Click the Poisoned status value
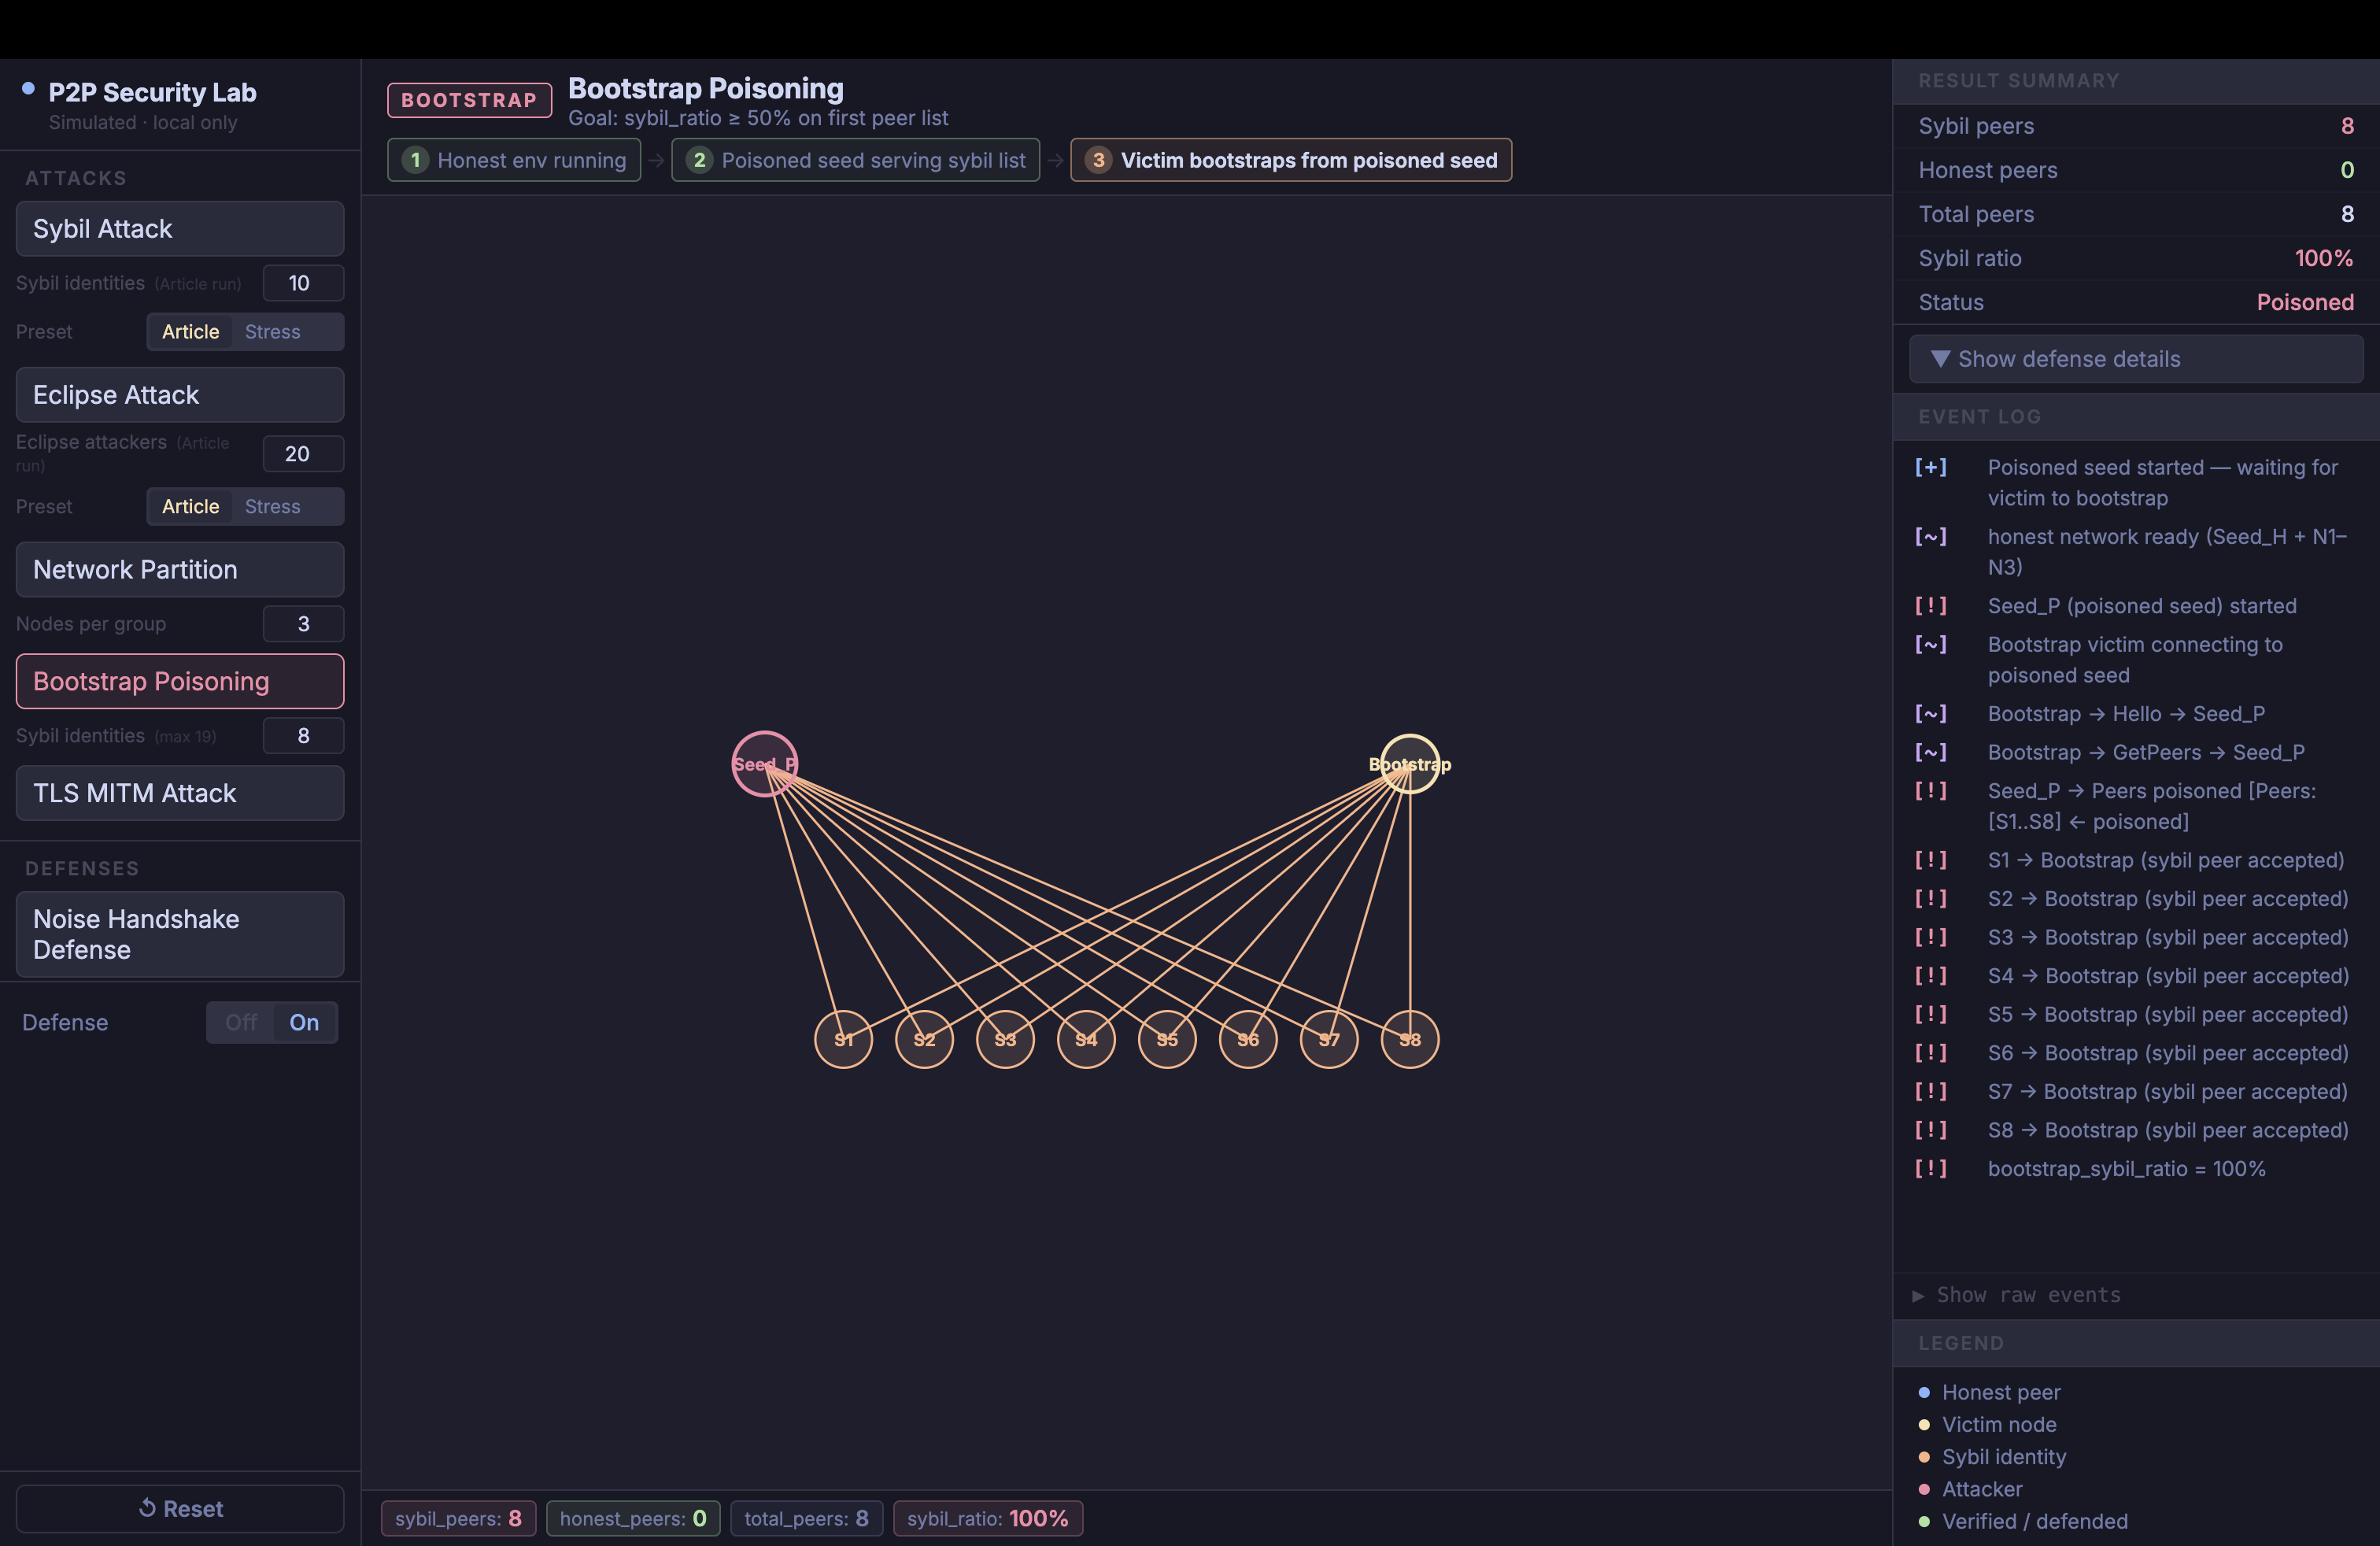Viewport: 2380px width, 1546px height. [2305, 302]
